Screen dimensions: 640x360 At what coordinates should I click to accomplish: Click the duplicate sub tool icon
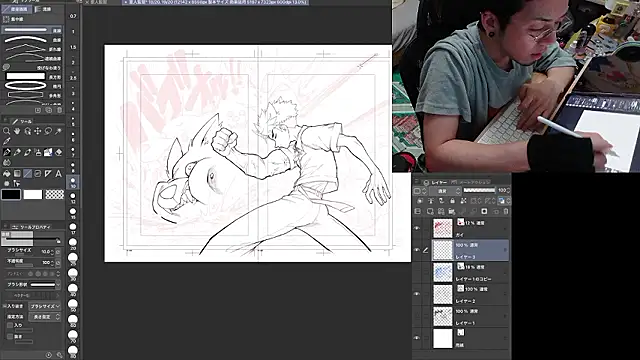click(49, 110)
